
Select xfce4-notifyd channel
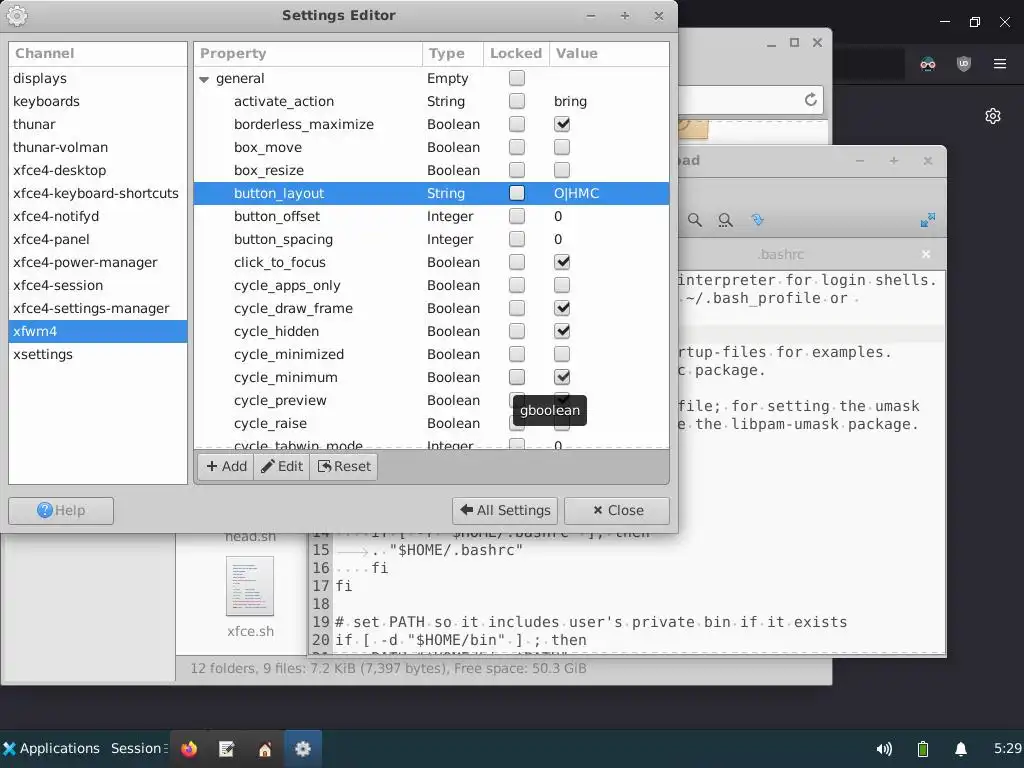98,216
